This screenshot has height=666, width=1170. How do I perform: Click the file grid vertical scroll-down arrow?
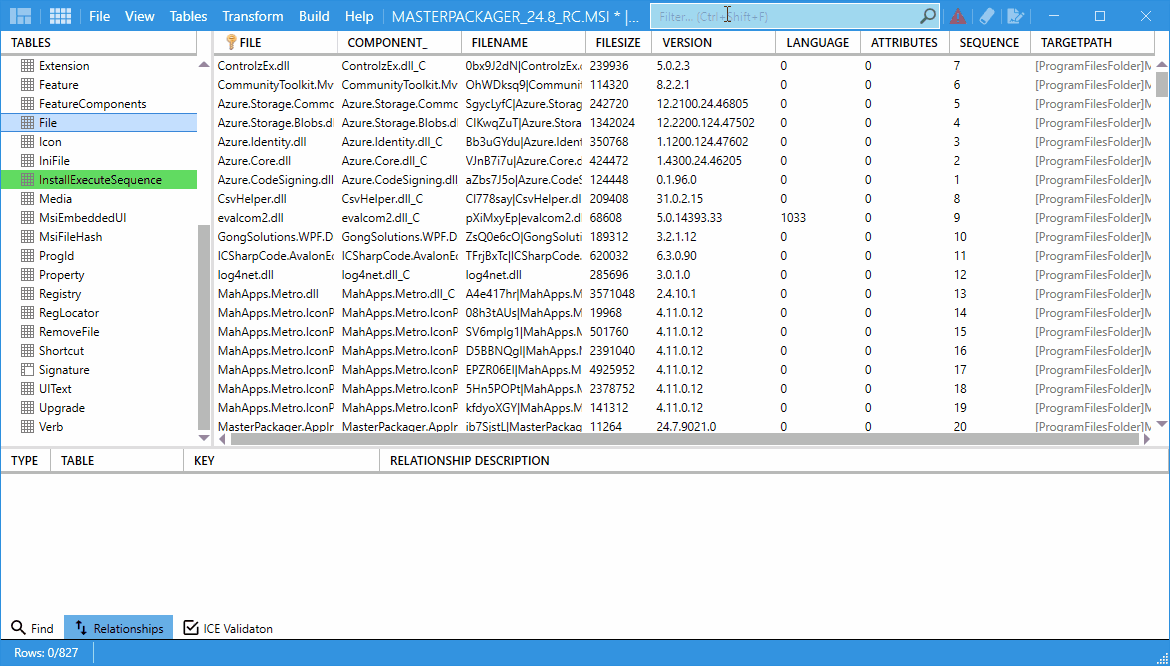[1162, 424]
